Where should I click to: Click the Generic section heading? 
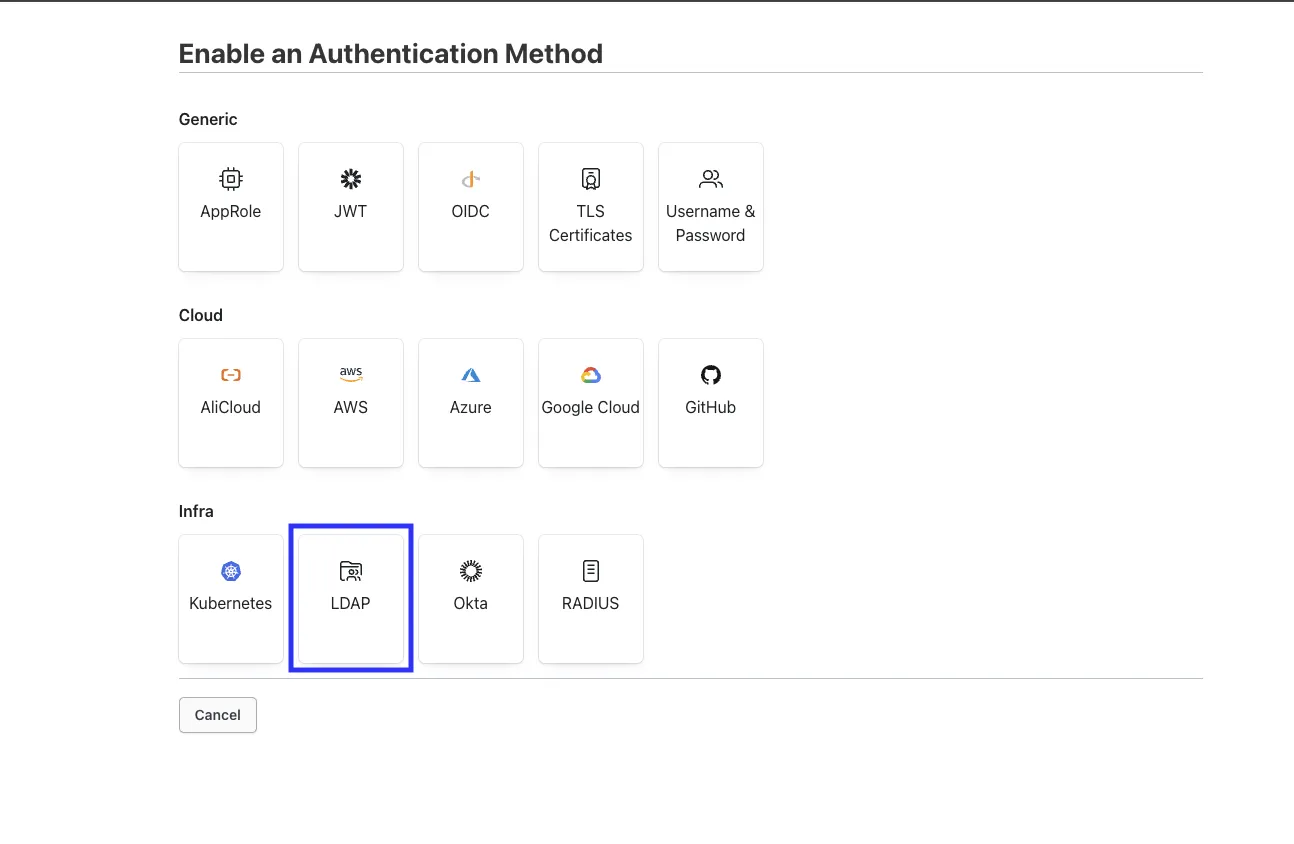tap(208, 119)
